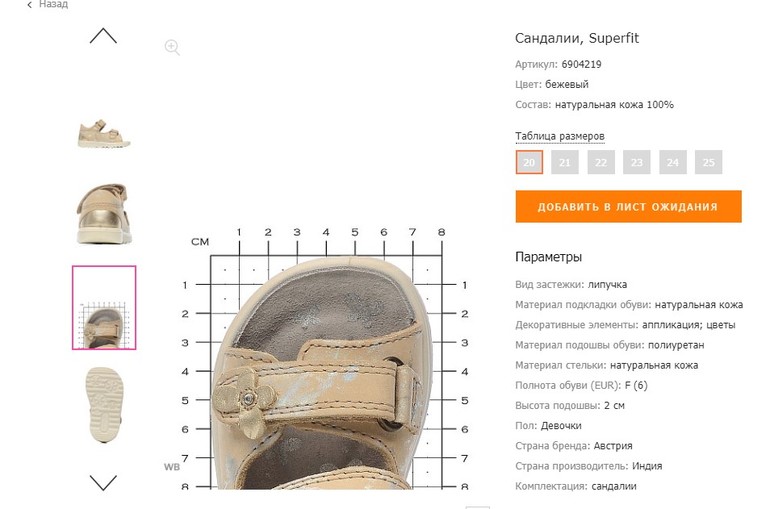View the sole bottom thumbnail
Image resolution: width=770 pixels, height=509 pixels.
pyautogui.click(x=104, y=403)
